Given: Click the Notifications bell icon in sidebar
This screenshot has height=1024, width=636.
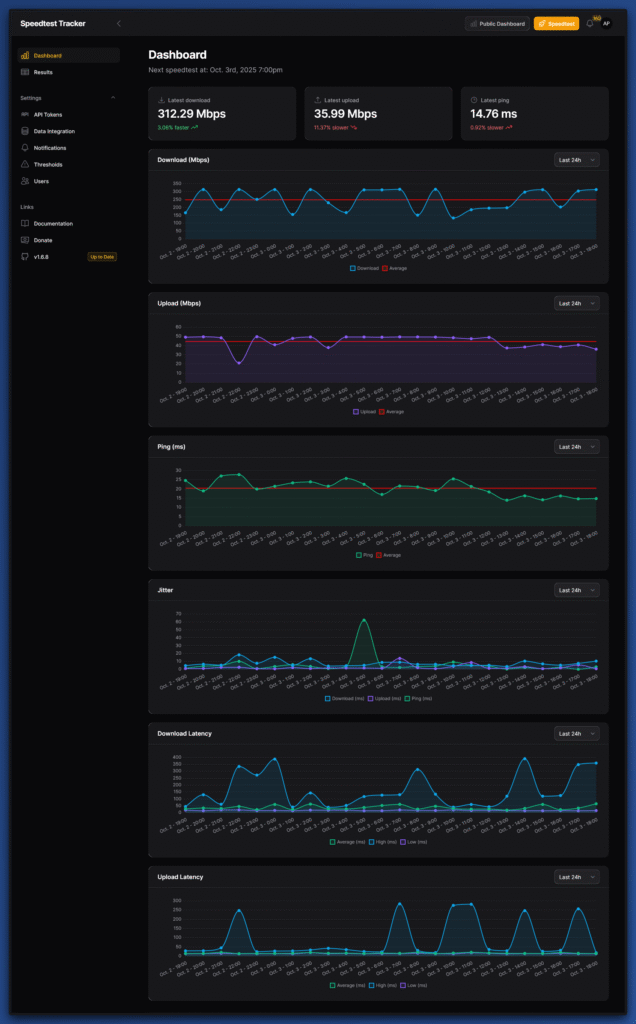Looking at the screenshot, I should 25,148.
